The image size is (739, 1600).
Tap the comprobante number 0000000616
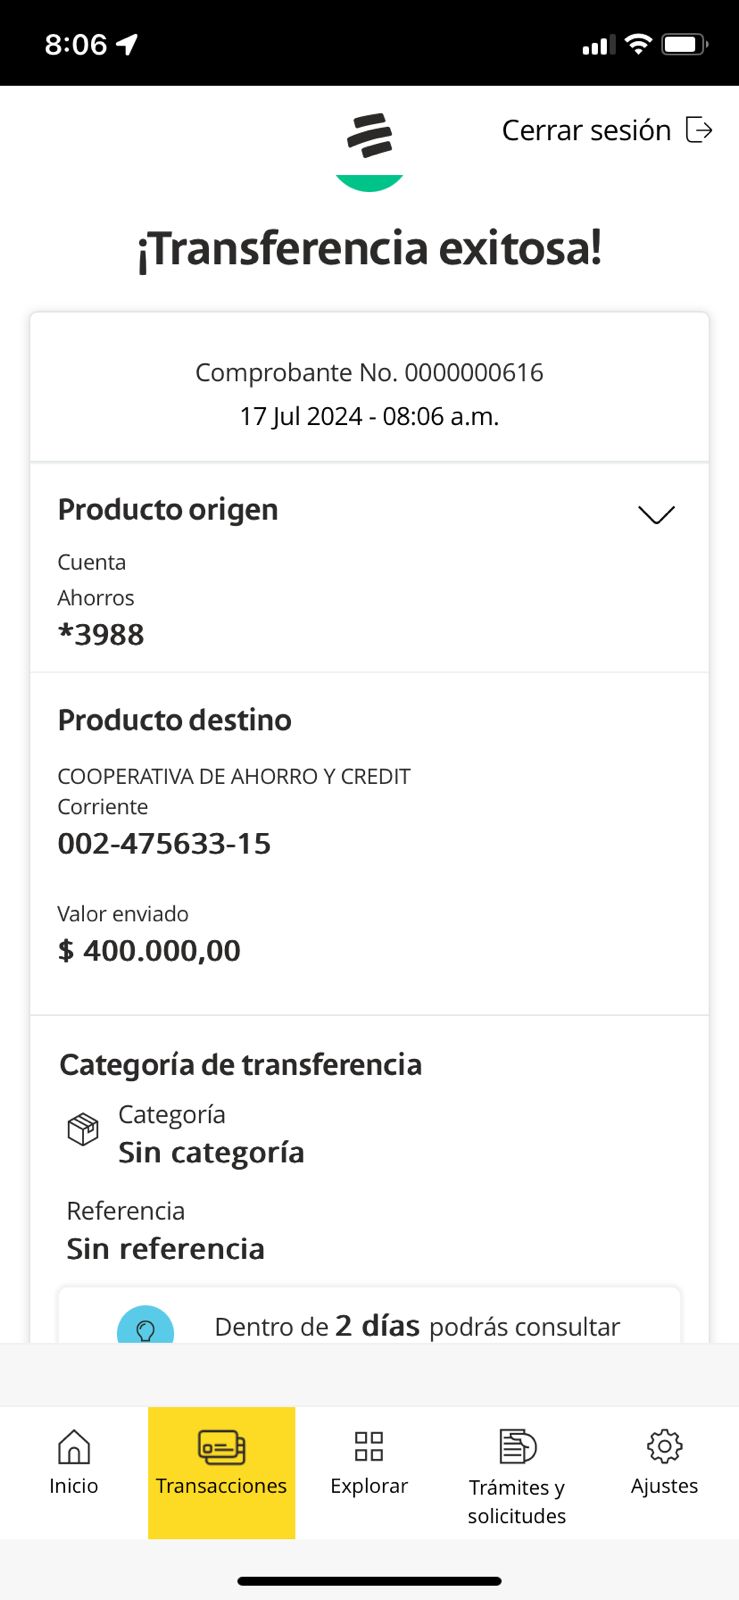coord(473,373)
